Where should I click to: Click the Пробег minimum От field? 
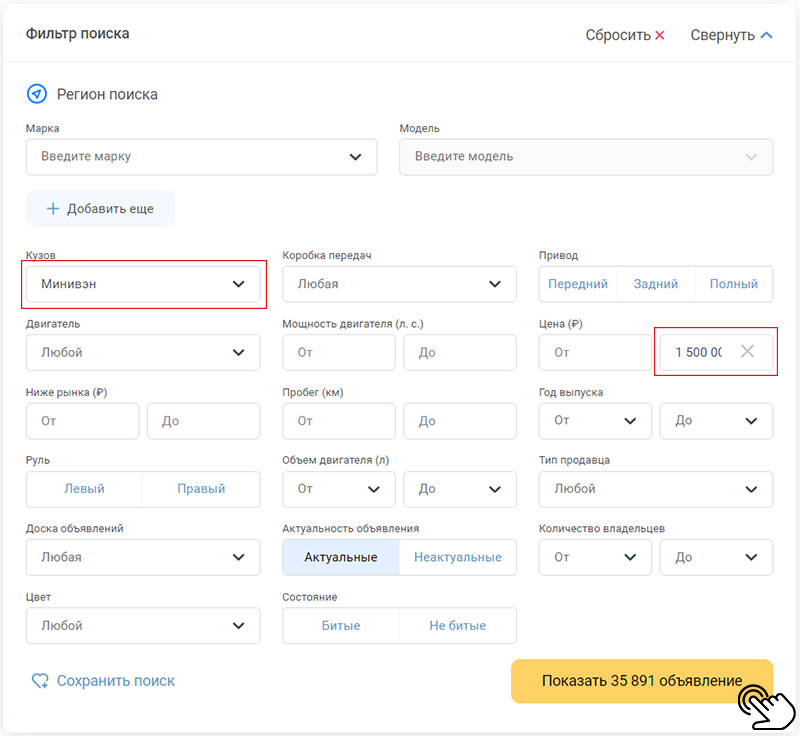click(339, 421)
